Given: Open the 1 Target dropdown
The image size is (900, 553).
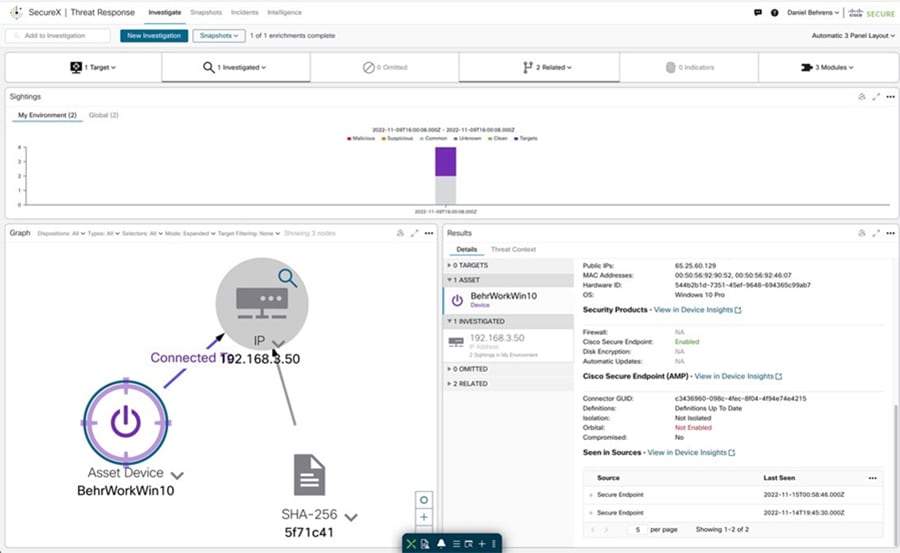Looking at the screenshot, I should point(92,67).
